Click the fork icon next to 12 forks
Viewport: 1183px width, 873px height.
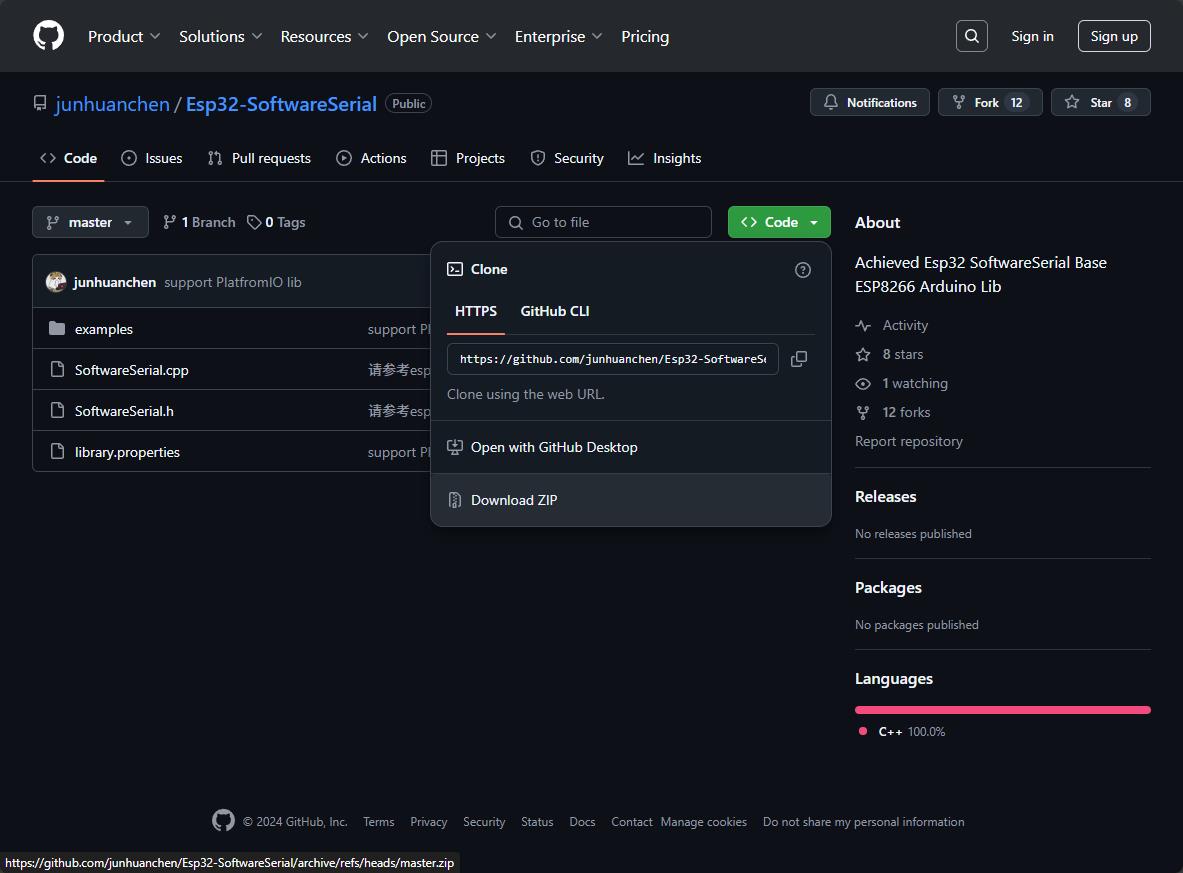click(863, 413)
